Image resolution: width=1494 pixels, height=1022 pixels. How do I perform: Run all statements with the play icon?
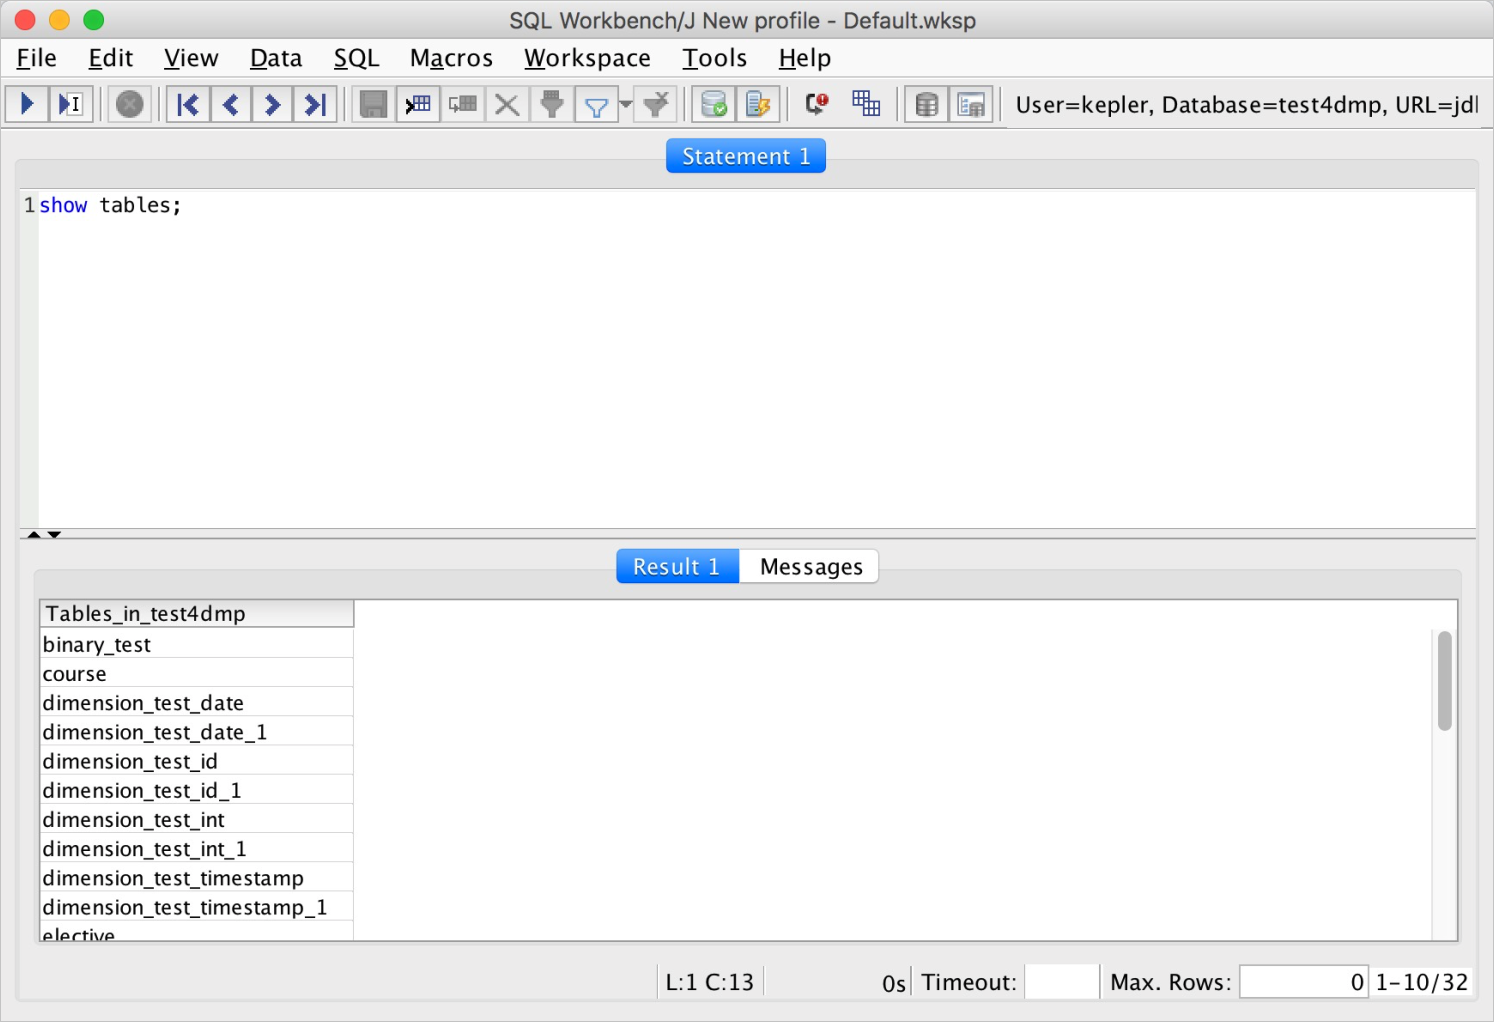point(27,104)
